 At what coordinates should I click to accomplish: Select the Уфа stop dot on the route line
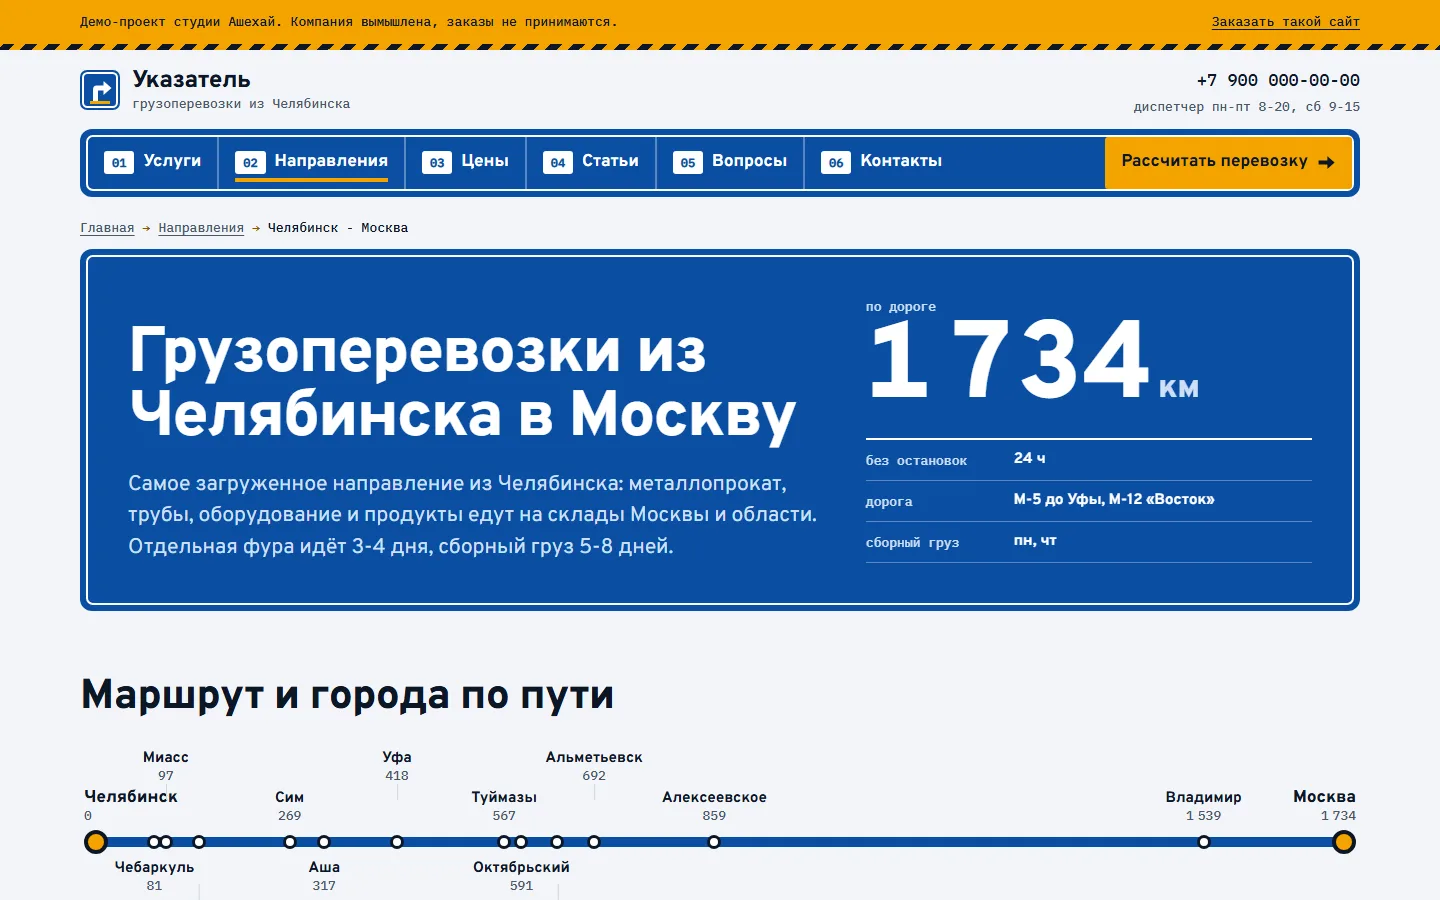tap(397, 842)
